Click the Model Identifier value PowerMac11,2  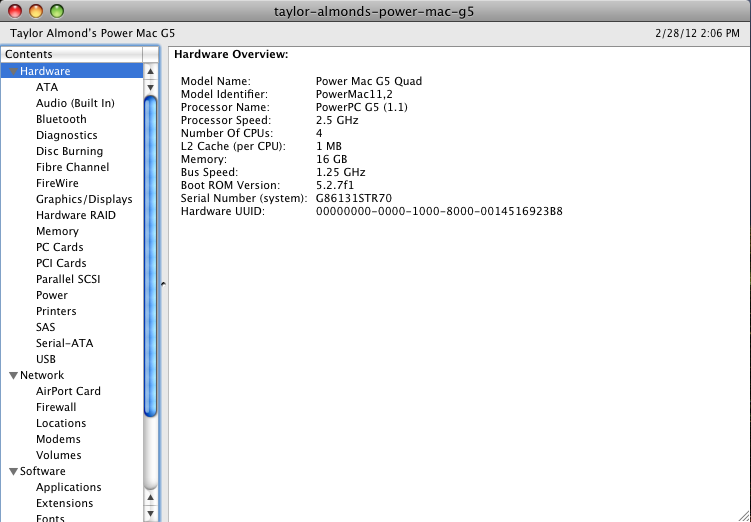pos(354,94)
